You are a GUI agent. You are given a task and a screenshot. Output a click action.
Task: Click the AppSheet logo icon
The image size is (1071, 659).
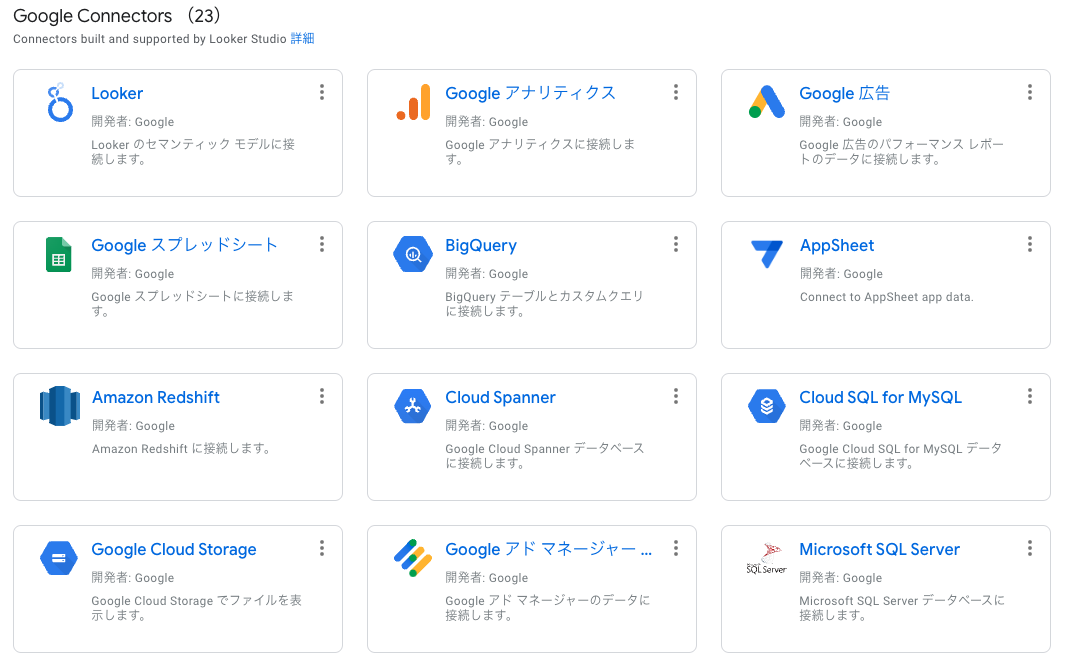point(767,254)
